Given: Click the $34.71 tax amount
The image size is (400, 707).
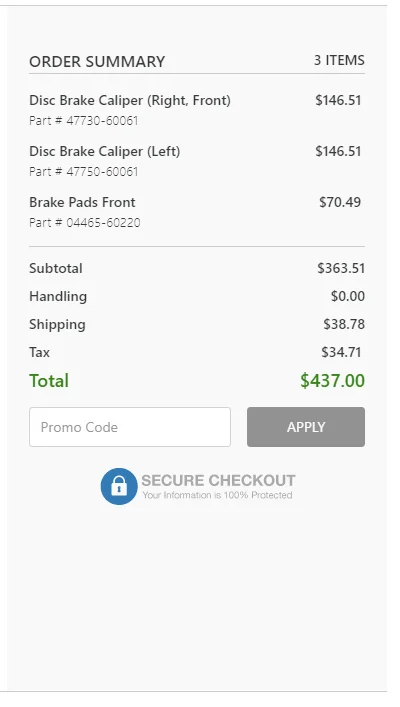Looking at the screenshot, I should [341, 352].
